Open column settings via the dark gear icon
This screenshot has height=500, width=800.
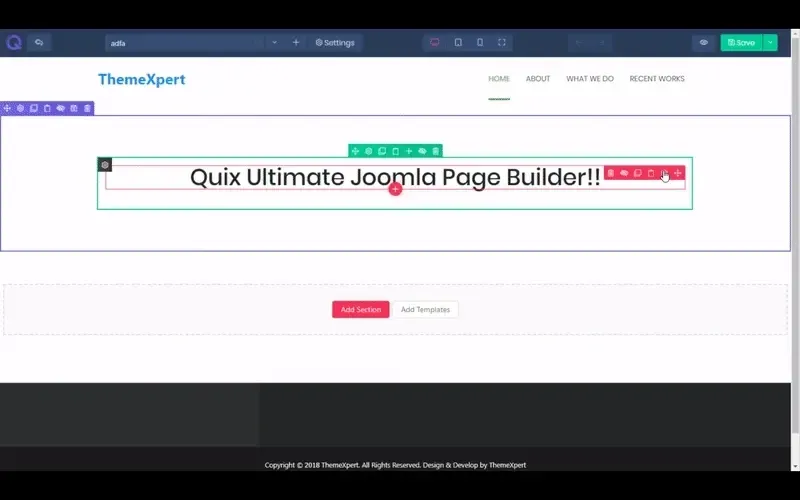[105, 165]
